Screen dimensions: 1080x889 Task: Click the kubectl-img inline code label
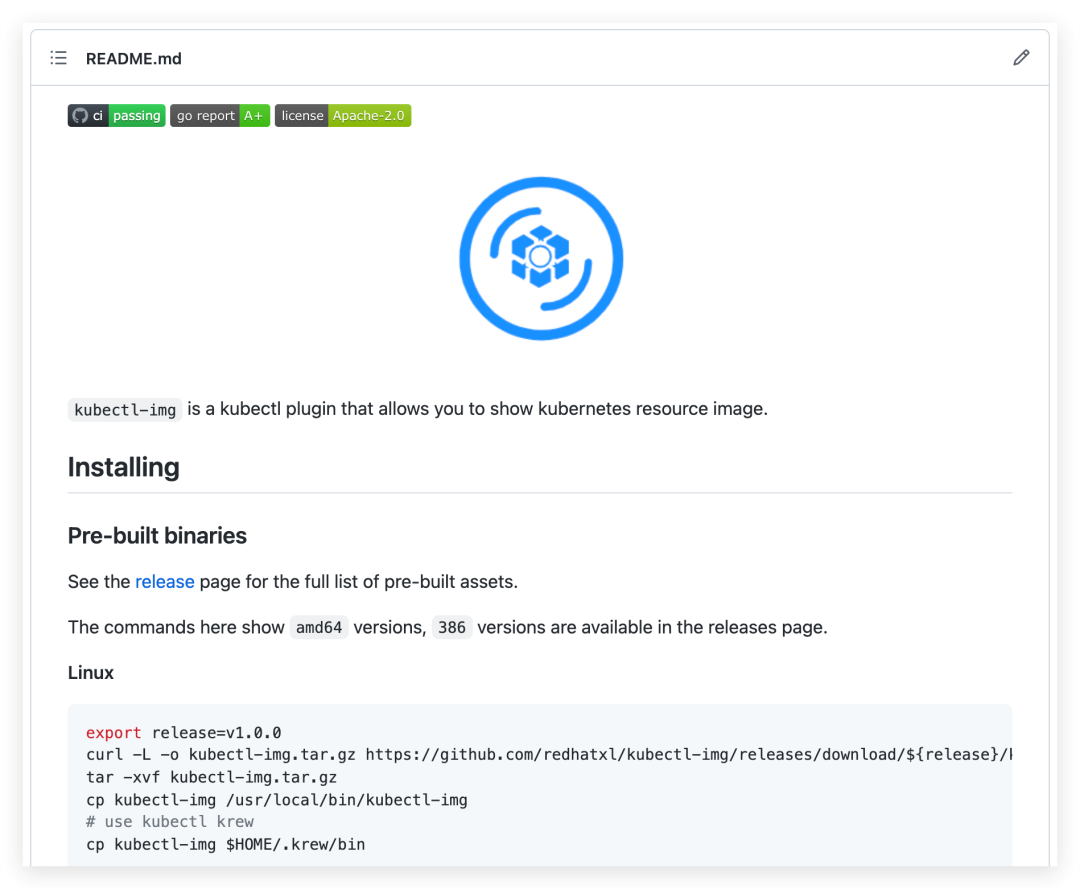125,410
